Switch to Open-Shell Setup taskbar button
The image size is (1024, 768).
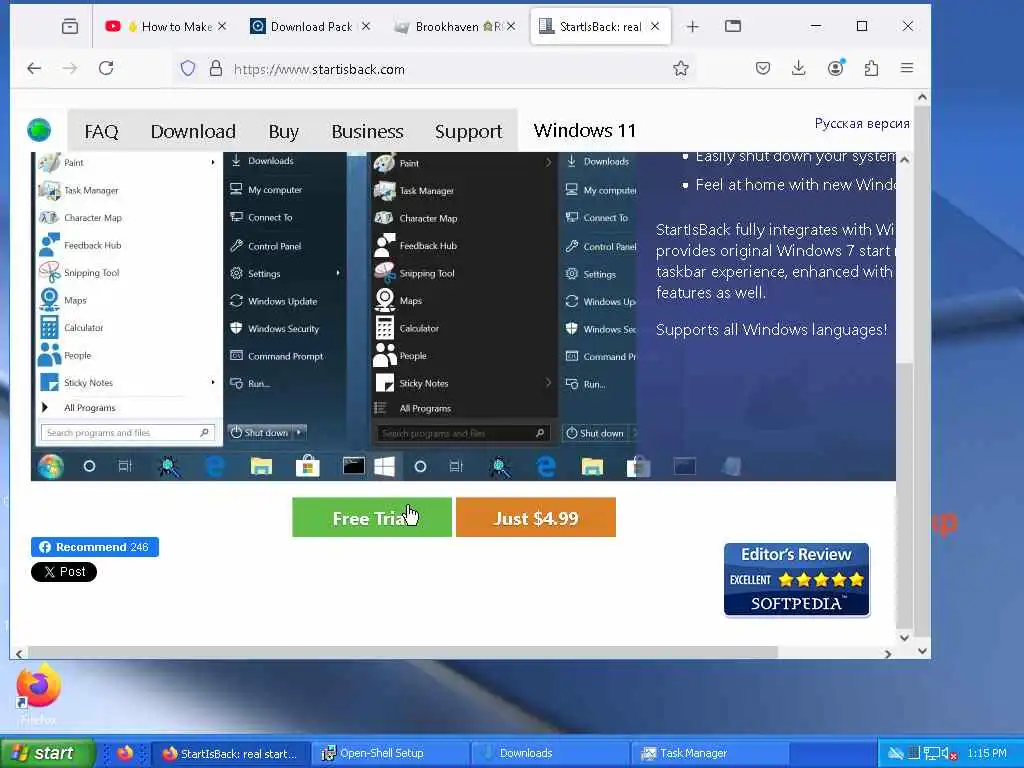click(x=389, y=754)
